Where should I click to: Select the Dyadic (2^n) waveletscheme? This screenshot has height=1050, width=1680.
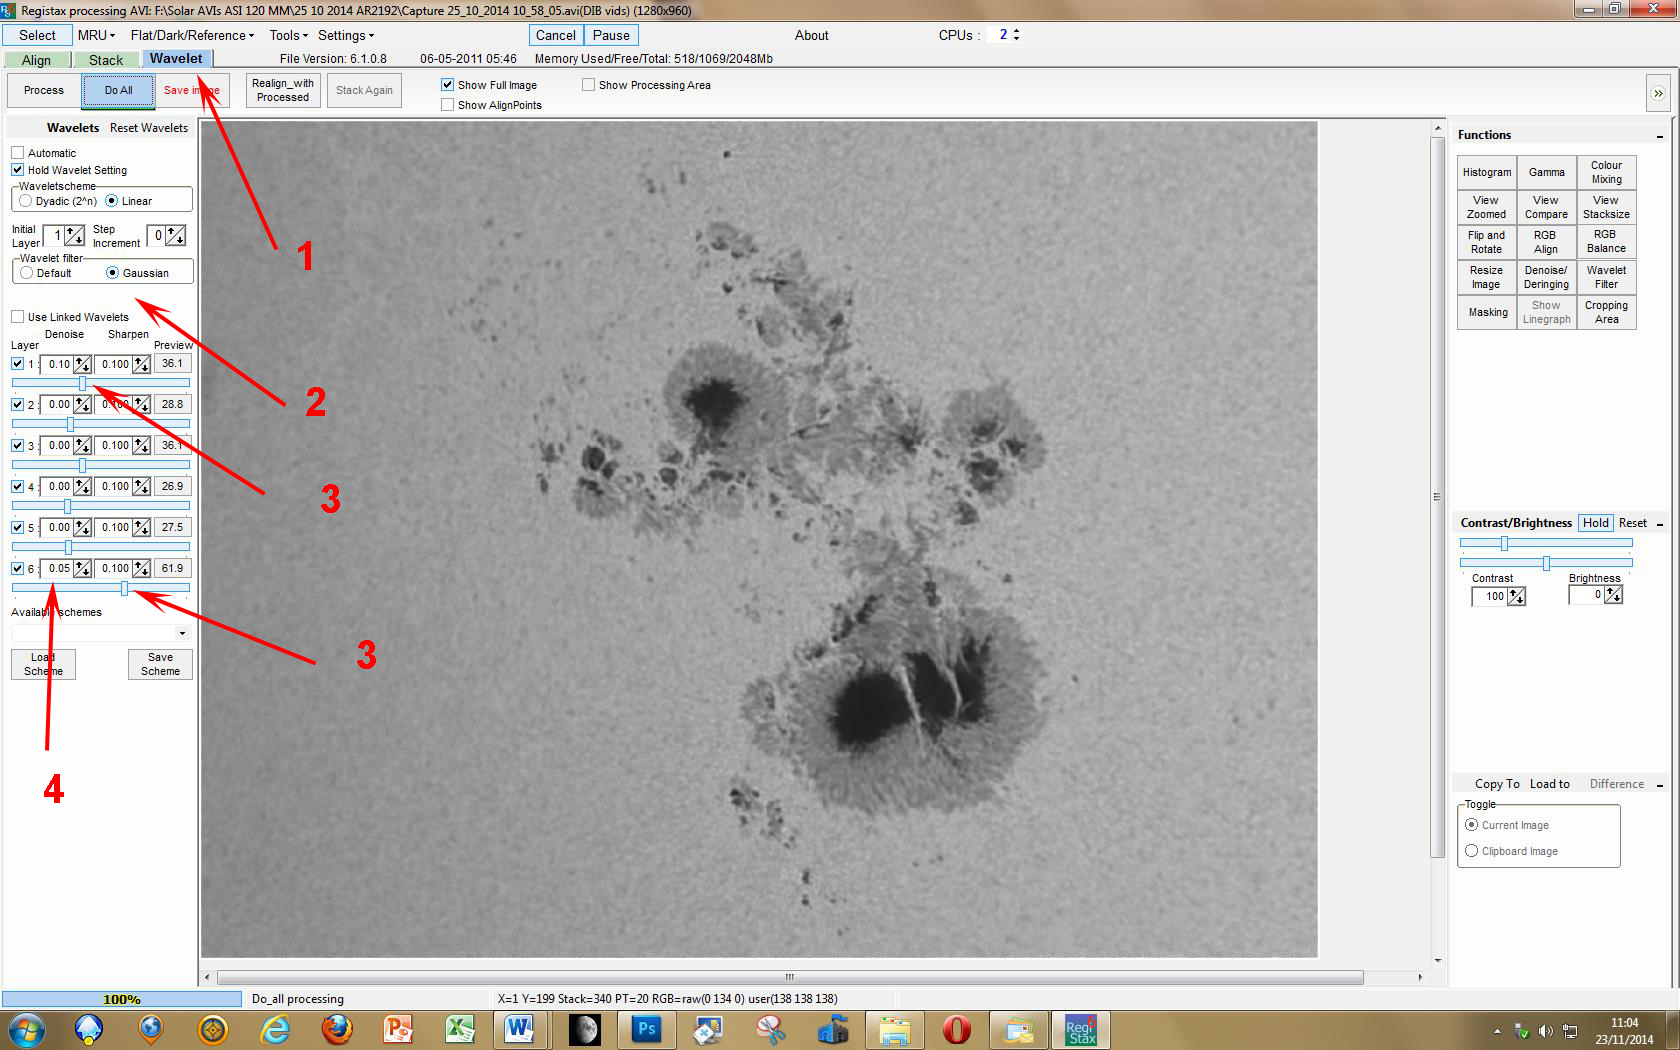point(26,201)
